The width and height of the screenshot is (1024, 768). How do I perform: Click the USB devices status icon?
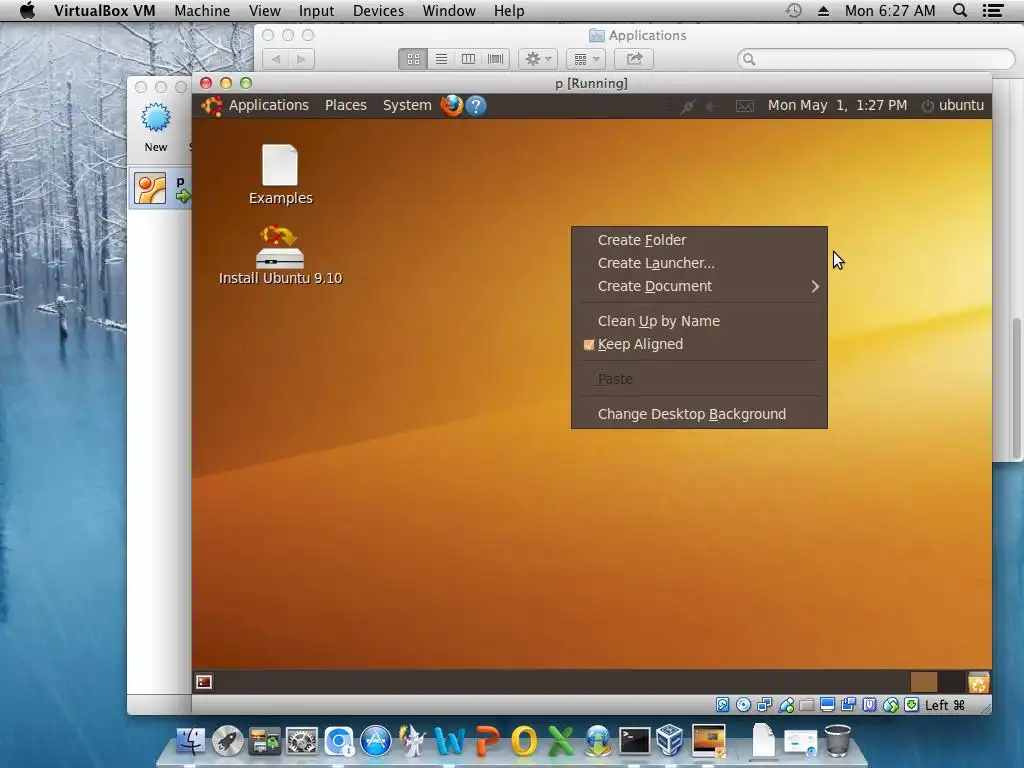tap(786, 705)
